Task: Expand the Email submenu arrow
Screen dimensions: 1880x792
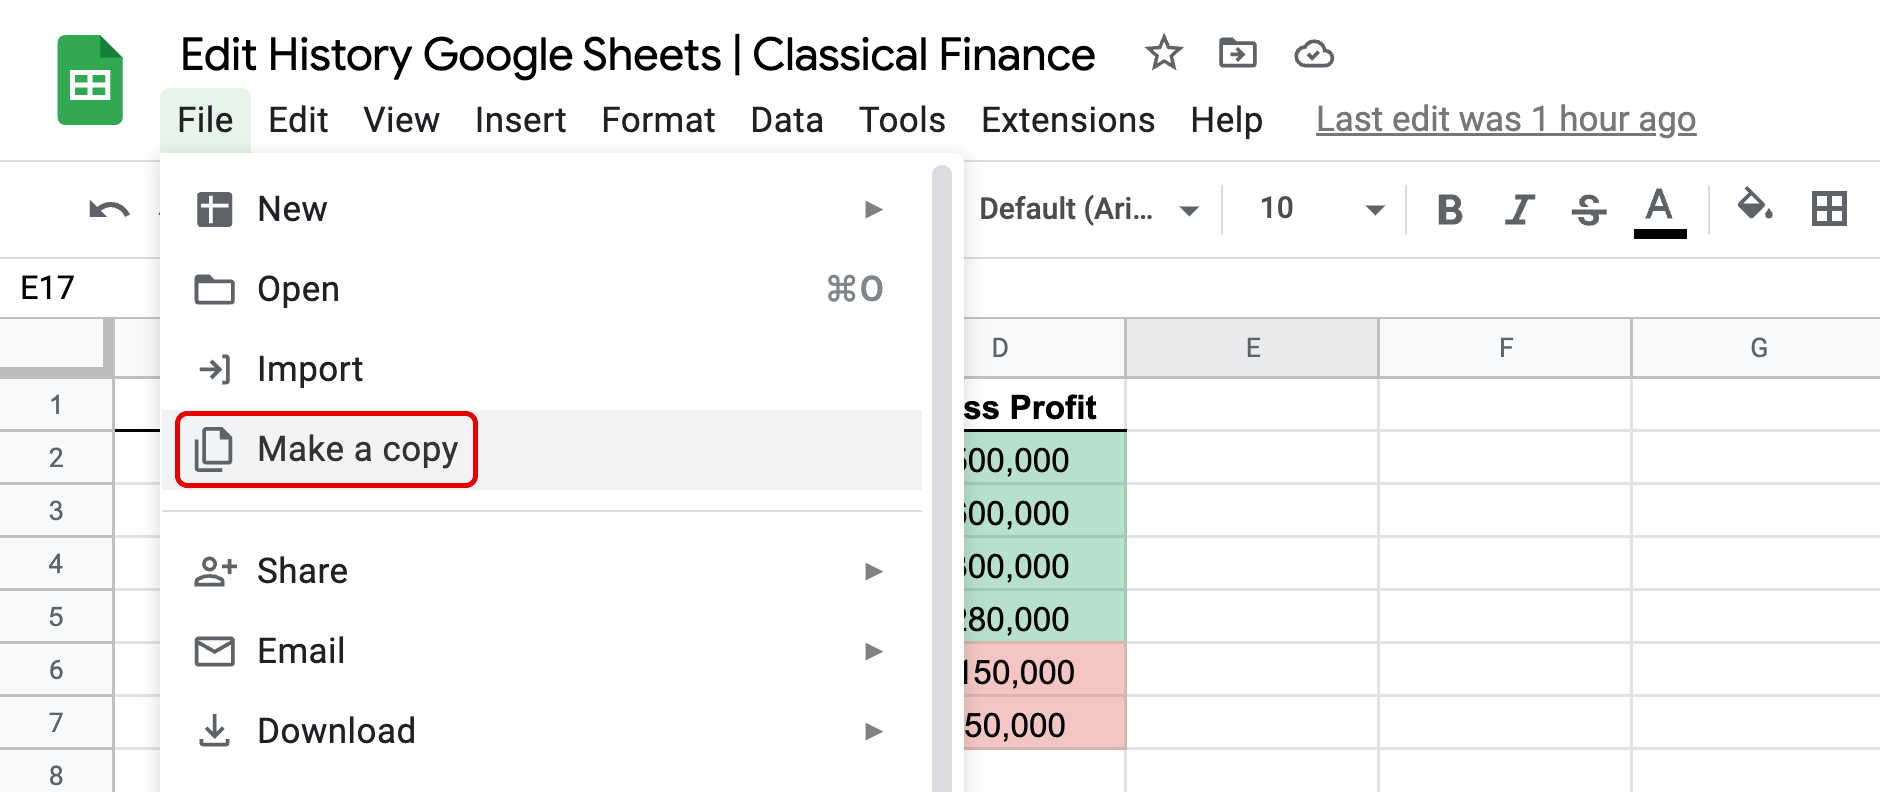Action: pyautogui.click(x=874, y=651)
